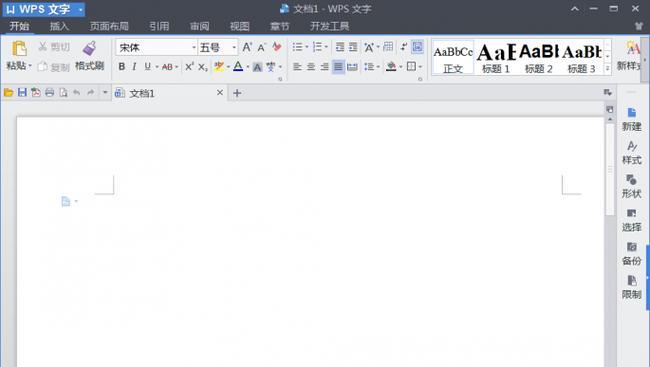Switch to the 审阅 (Review) tab
The width and height of the screenshot is (650, 367).
(x=199, y=26)
